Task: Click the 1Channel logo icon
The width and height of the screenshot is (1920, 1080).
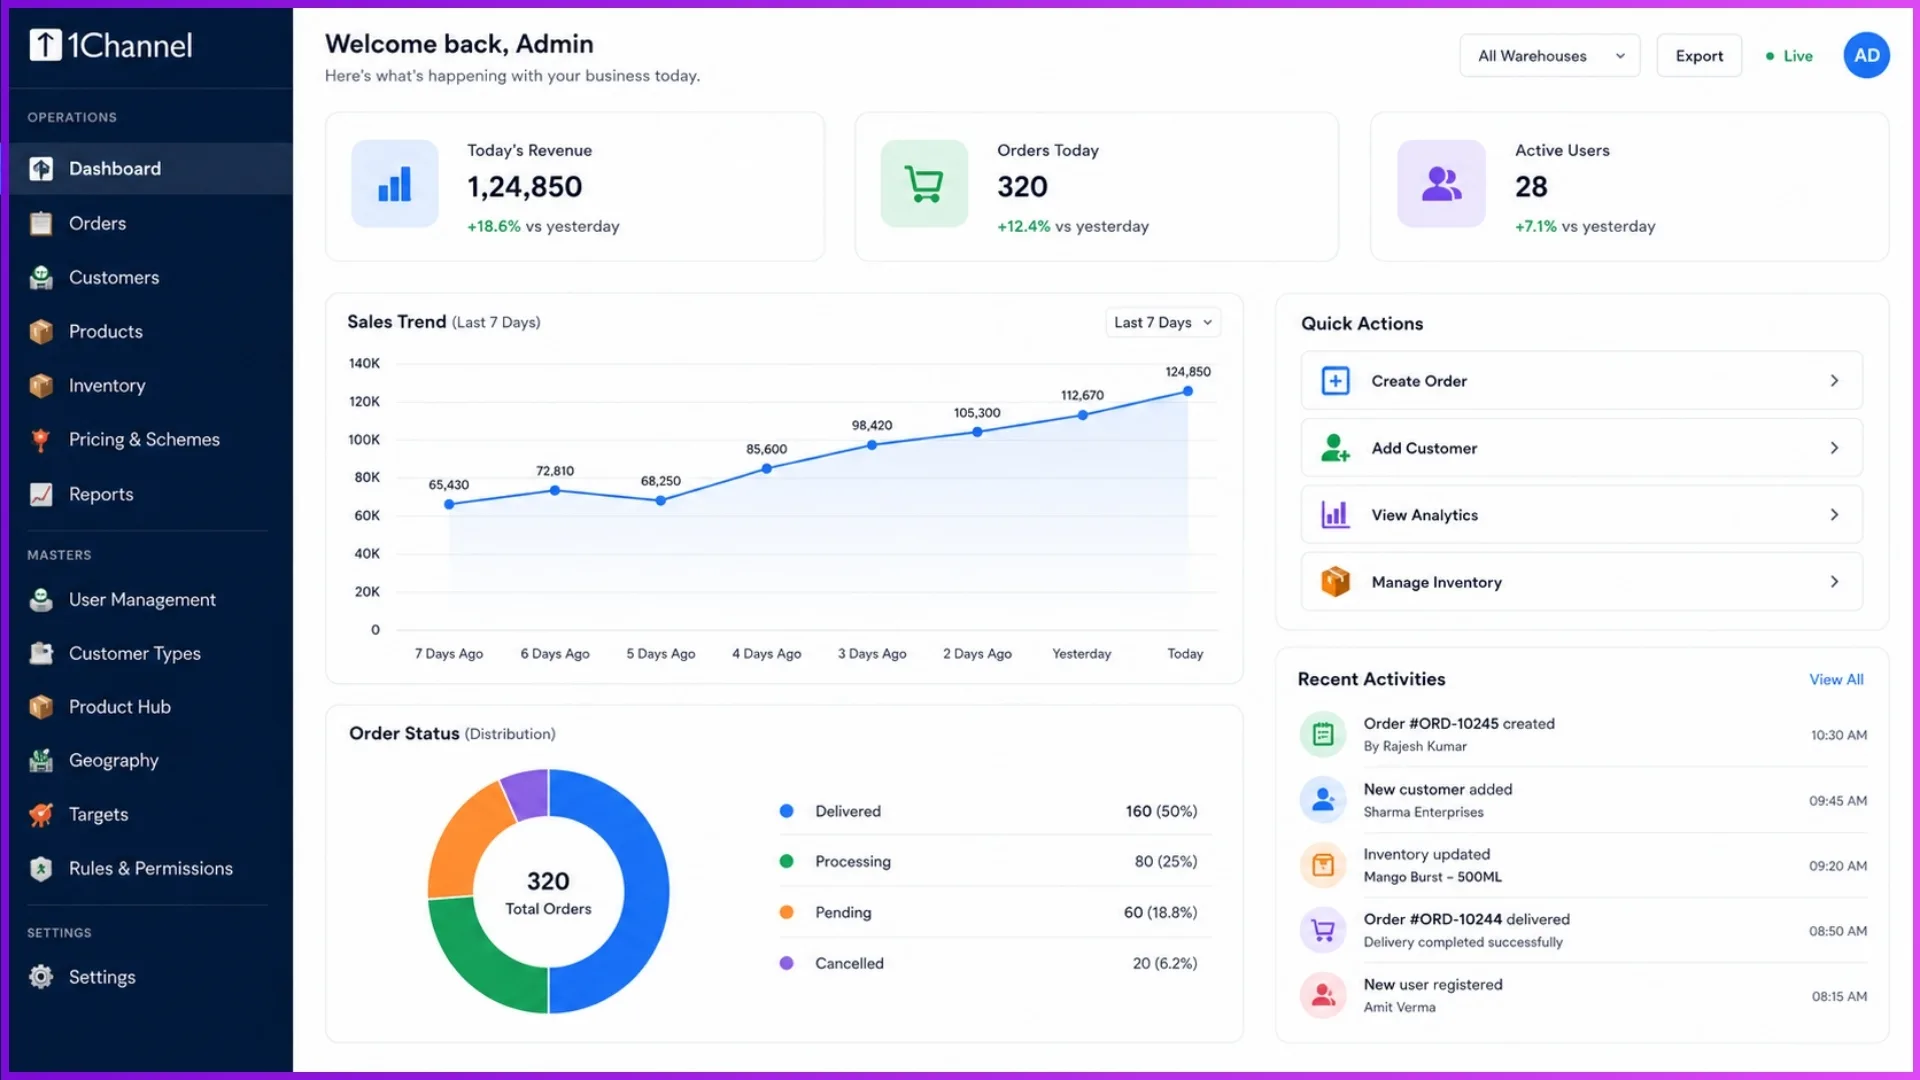Action: click(x=45, y=45)
